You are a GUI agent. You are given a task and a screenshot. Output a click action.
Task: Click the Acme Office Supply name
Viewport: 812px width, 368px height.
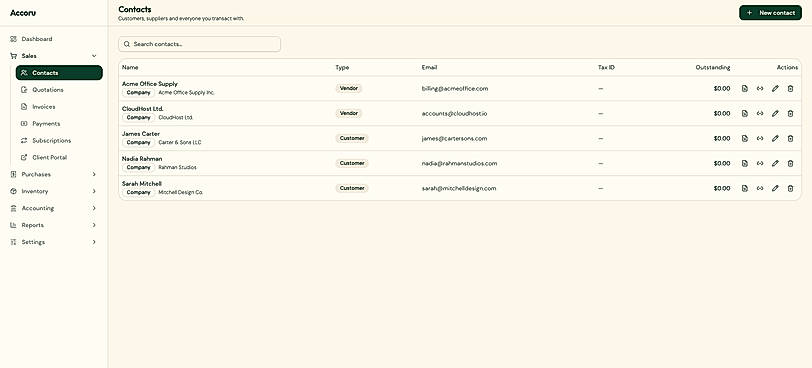(x=150, y=84)
